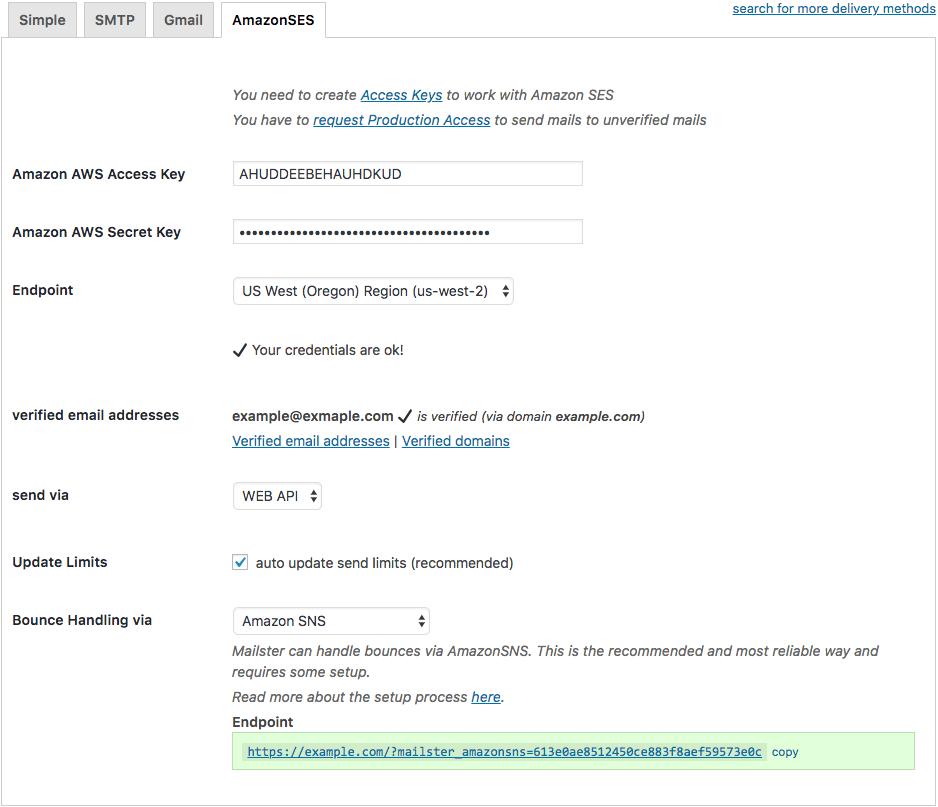Open Verified domains link
Viewport: 938px width, 807px height.
click(455, 441)
